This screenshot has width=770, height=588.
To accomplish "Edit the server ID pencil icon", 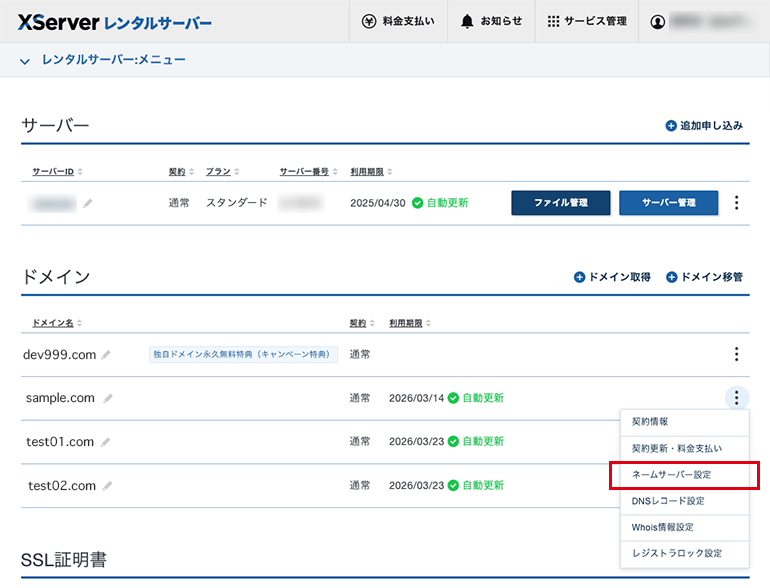I will (87, 203).
